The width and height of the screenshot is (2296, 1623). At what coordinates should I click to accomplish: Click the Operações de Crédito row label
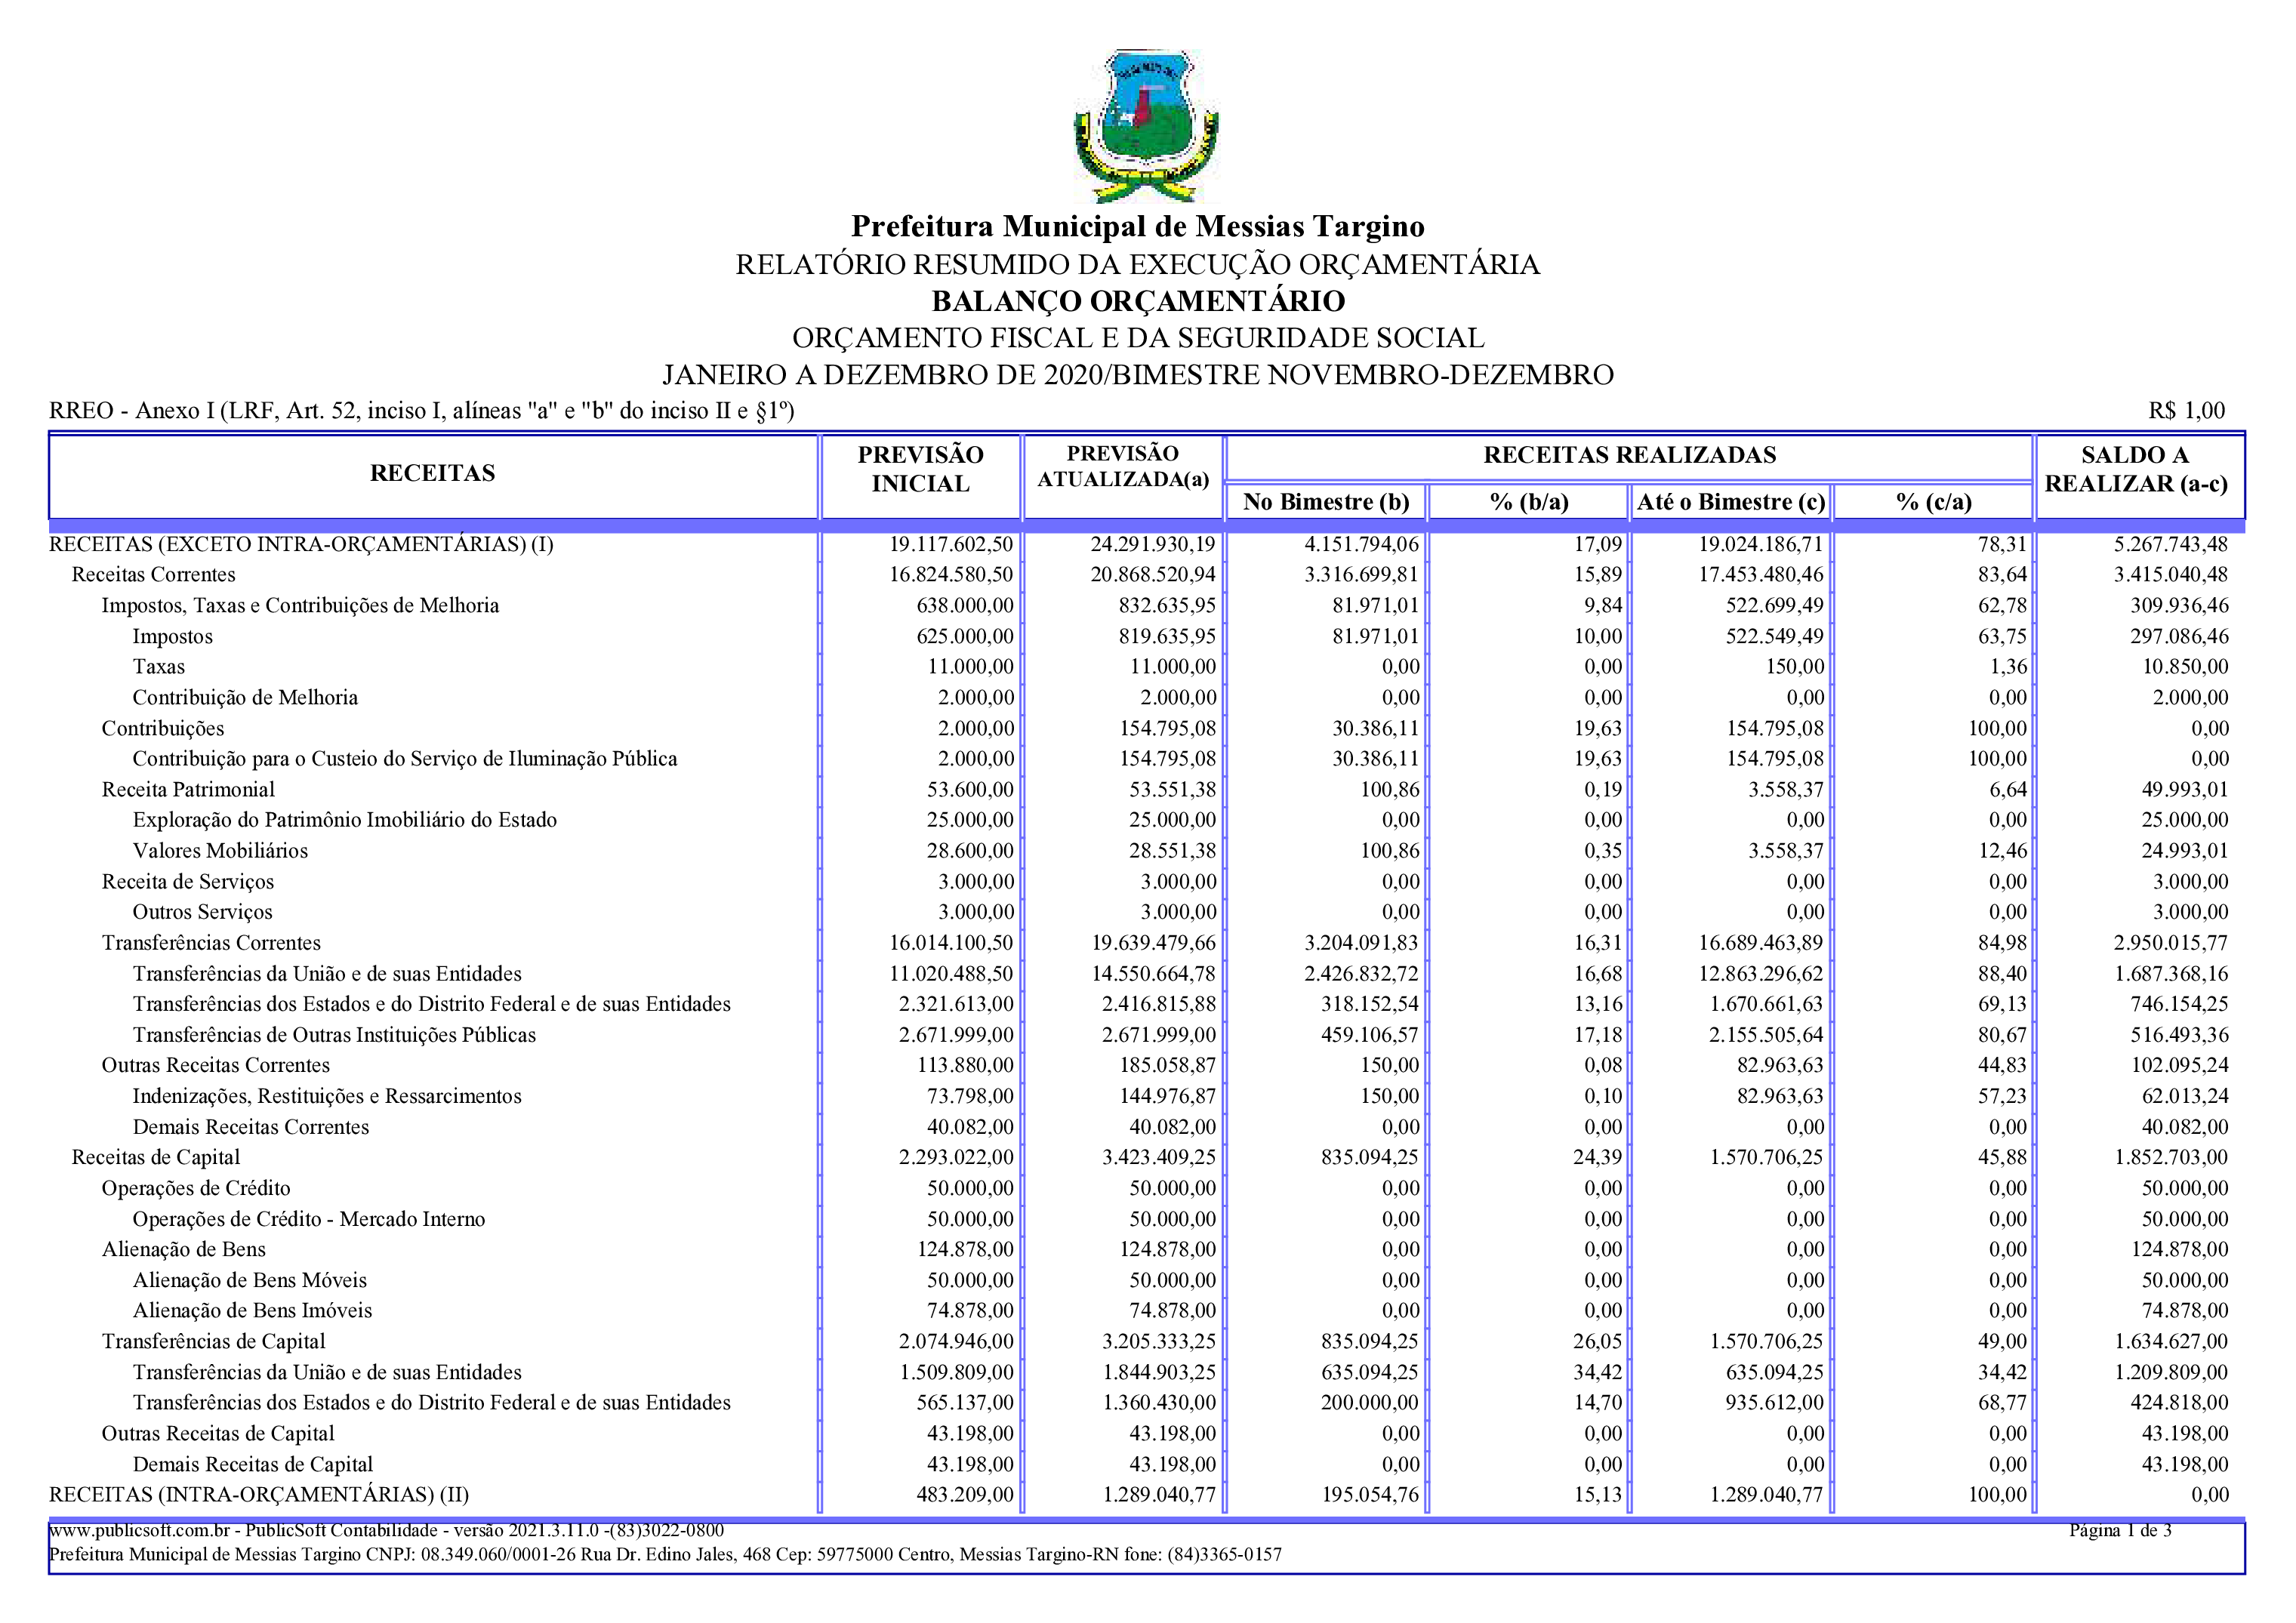(196, 1188)
